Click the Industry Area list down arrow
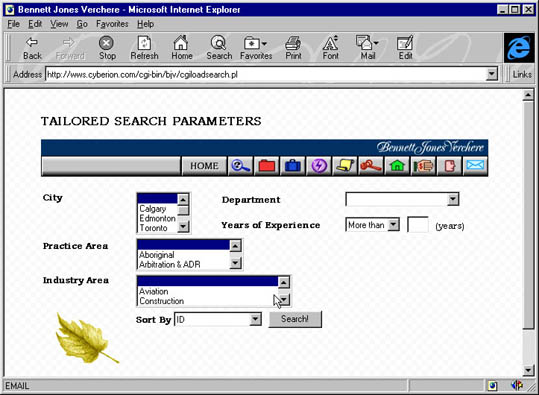This screenshot has height=395, width=539. click(284, 300)
